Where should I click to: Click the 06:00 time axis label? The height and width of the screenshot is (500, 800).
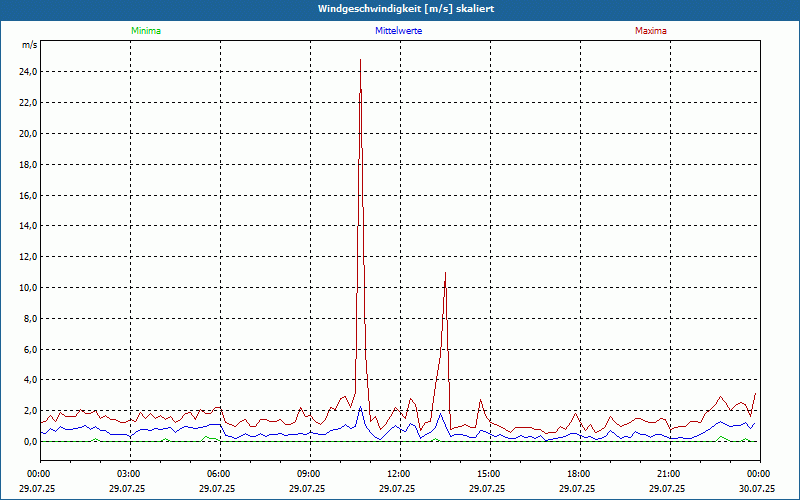[220, 474]
